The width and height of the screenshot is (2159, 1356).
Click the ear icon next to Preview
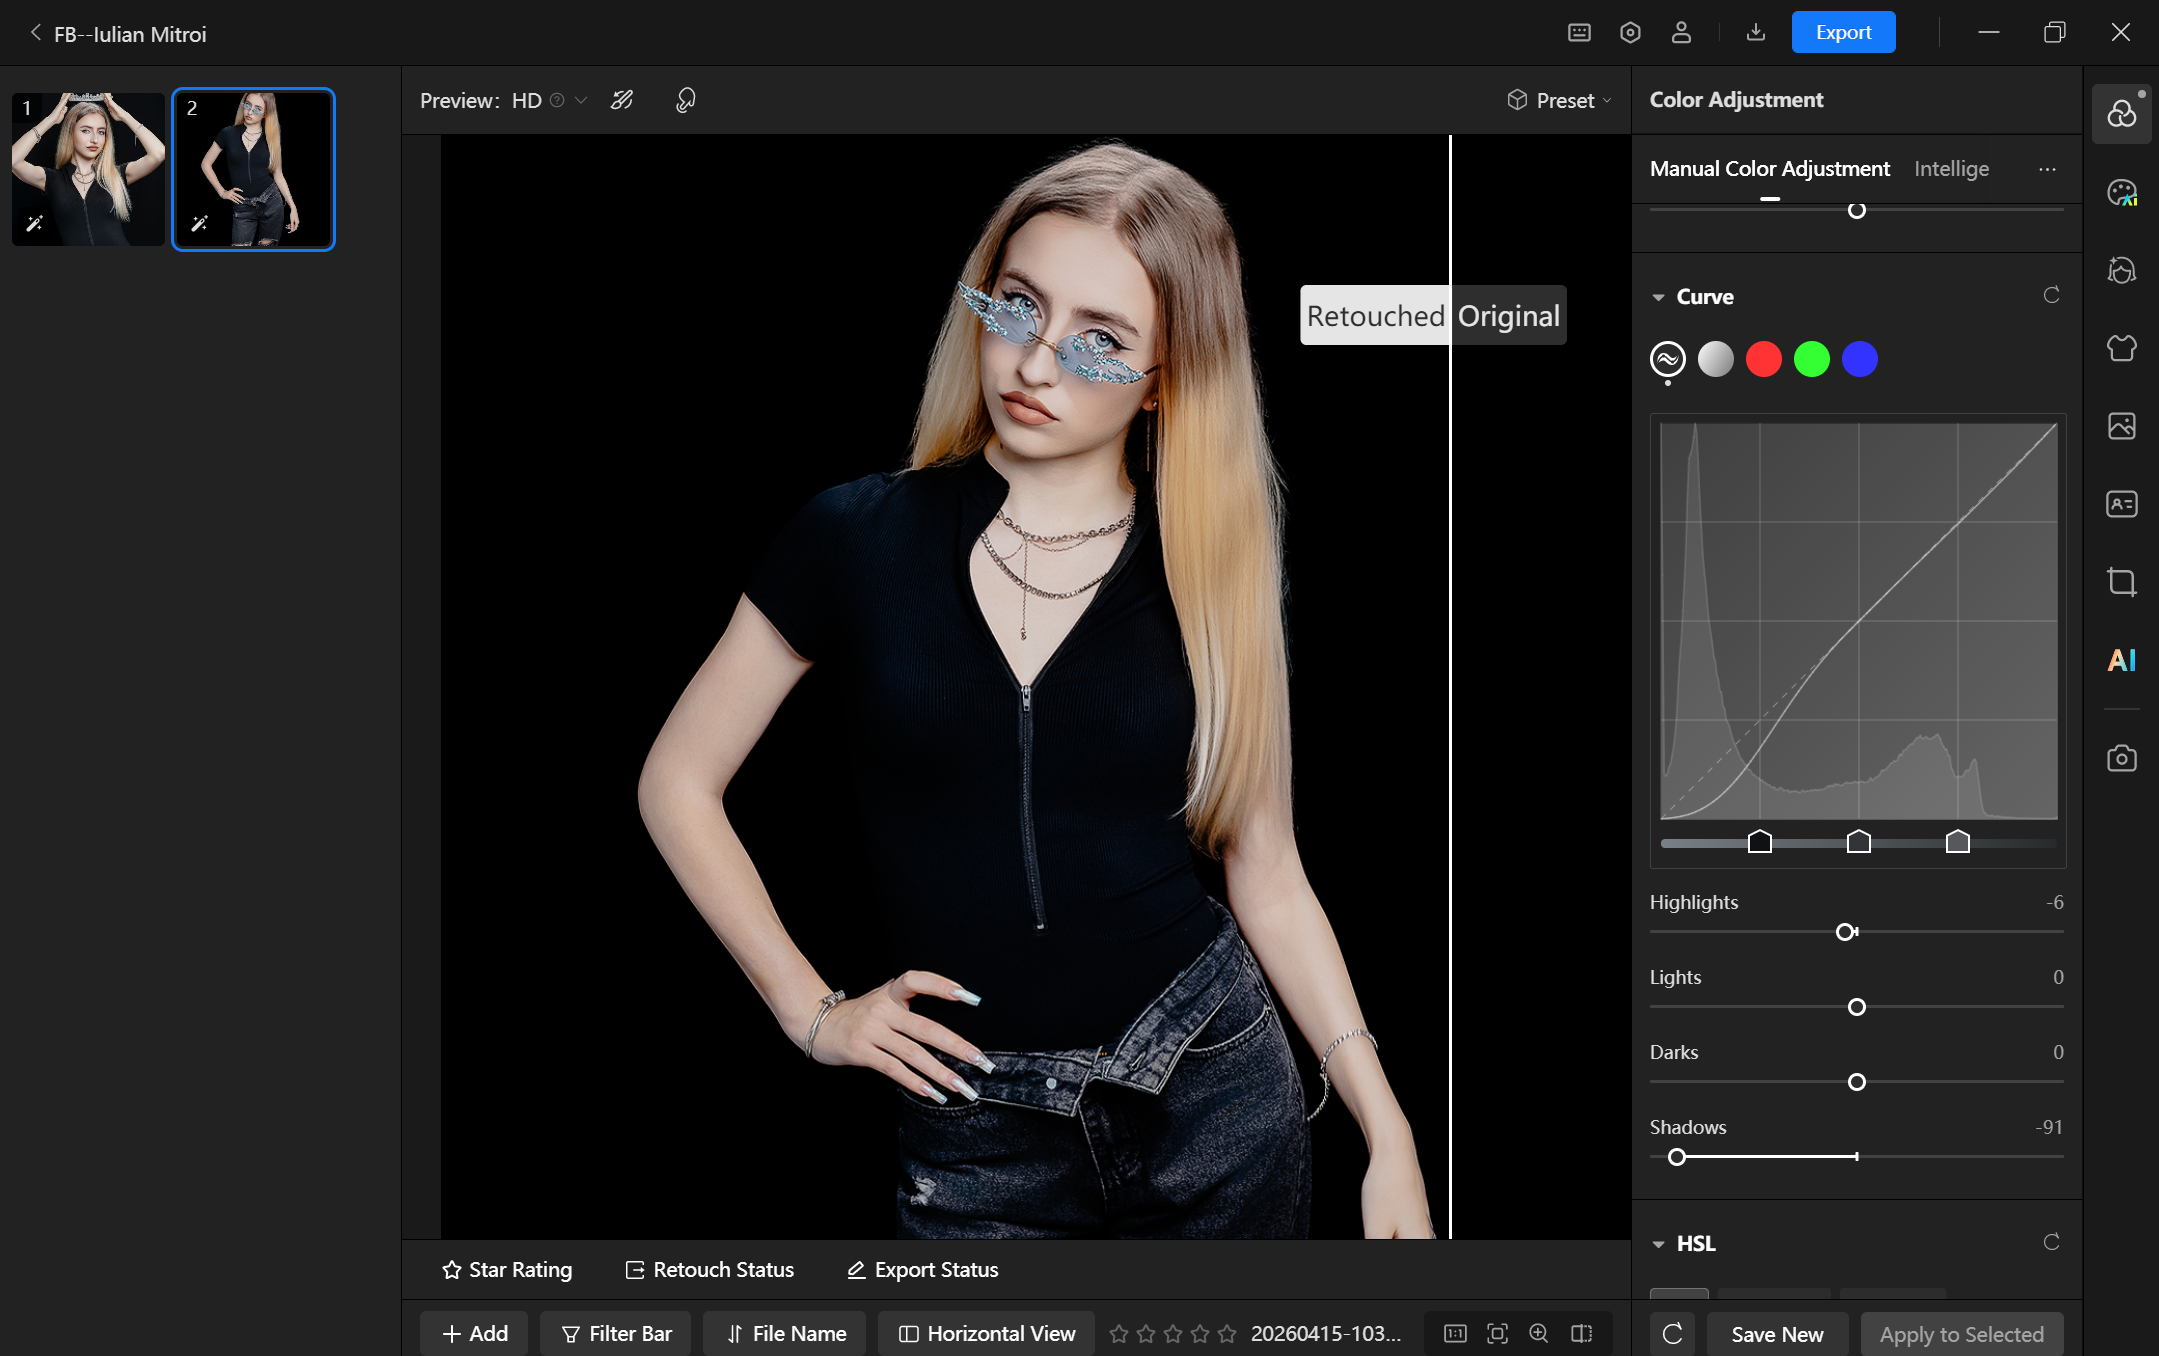point(686,100)
